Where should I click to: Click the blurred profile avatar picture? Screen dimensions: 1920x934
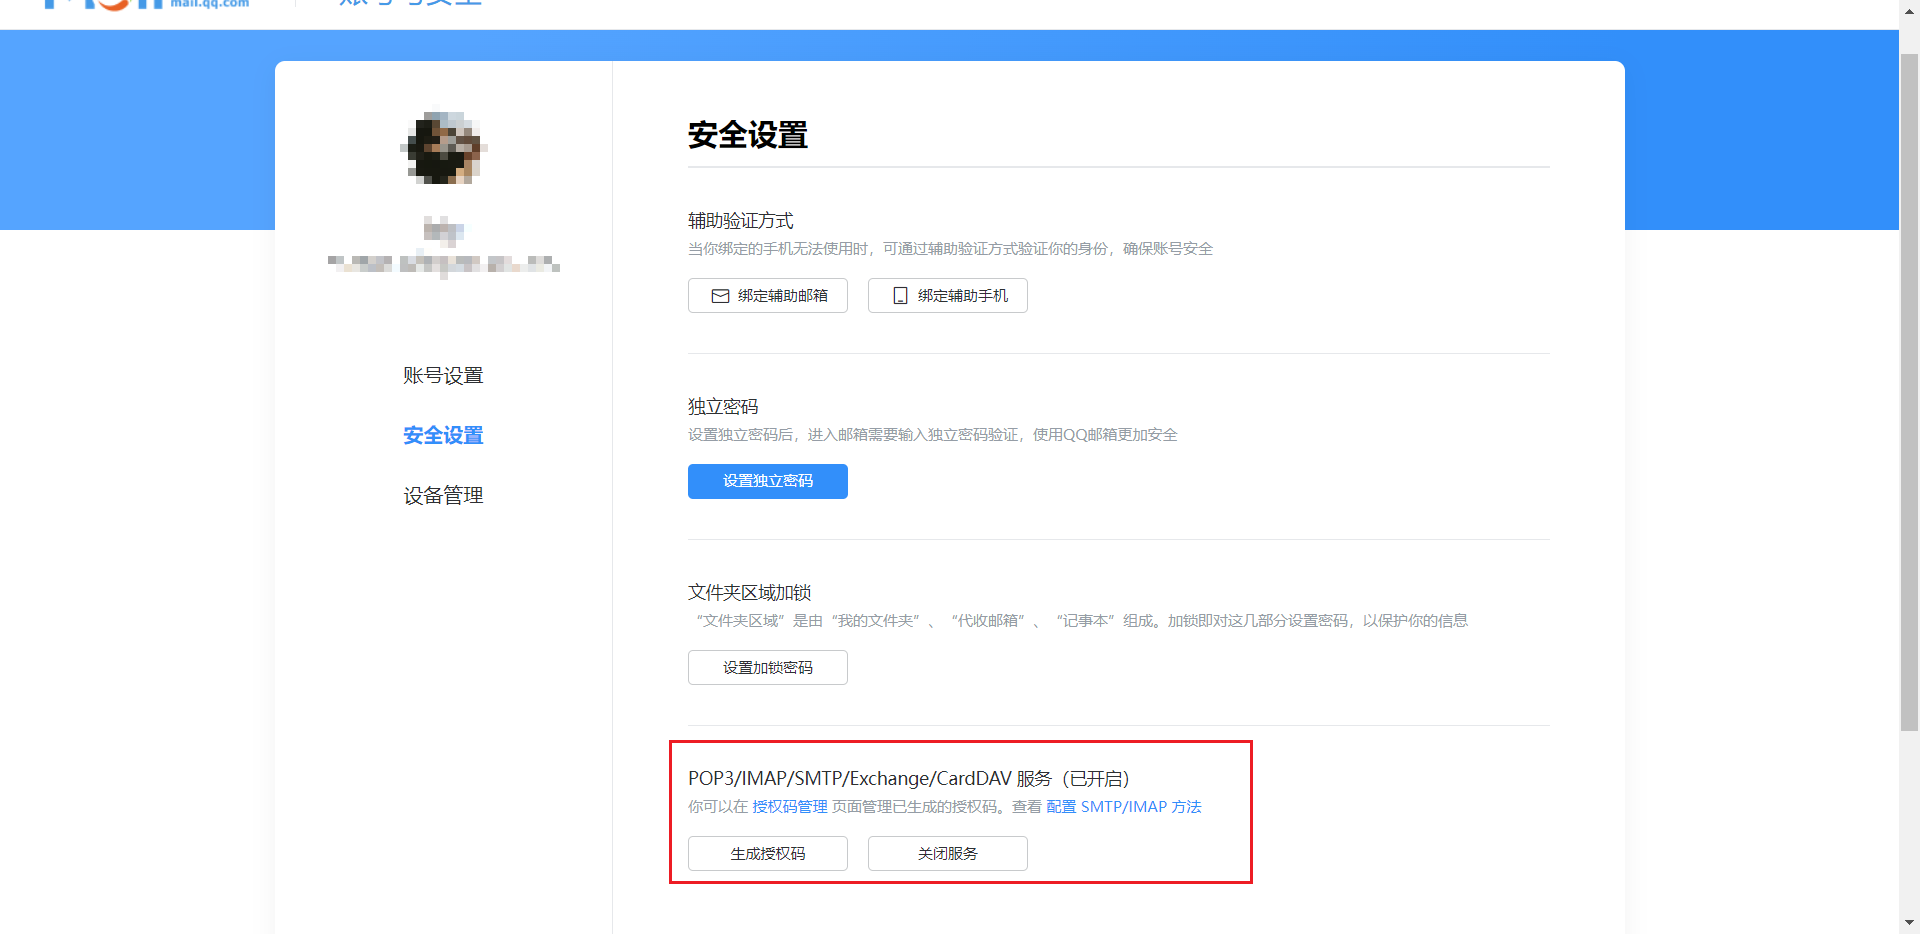pos(443,148)
